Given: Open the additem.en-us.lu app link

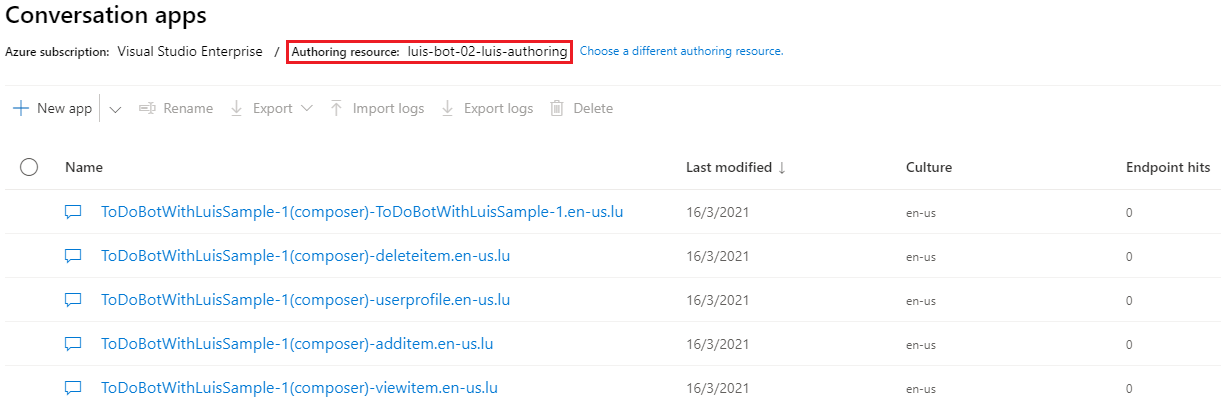Looking at the screenshot, I should 297,344.
